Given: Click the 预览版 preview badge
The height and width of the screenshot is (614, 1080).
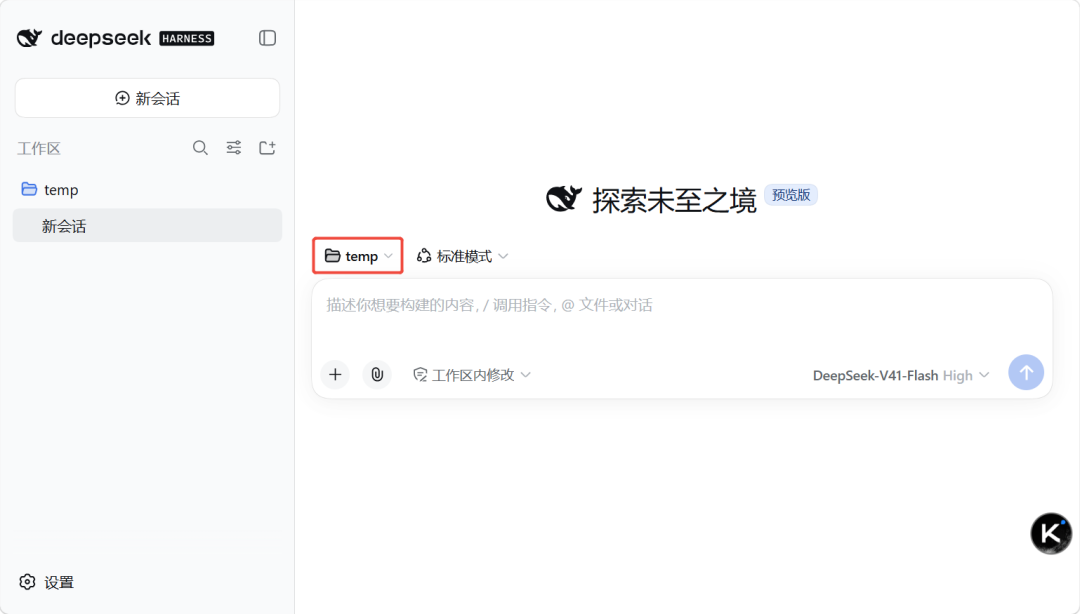Looking at the screenshot, I should (791, 195).
